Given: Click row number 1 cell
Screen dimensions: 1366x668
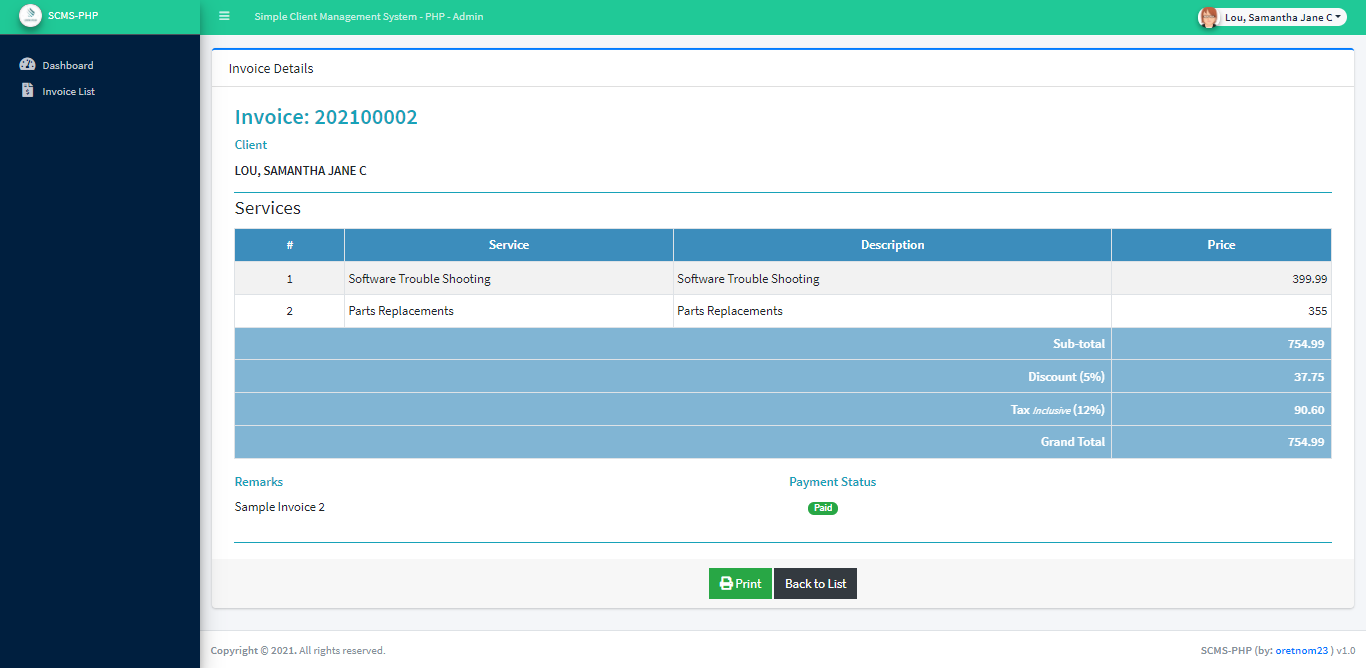Looking at the screenshot, I should 290,279.
